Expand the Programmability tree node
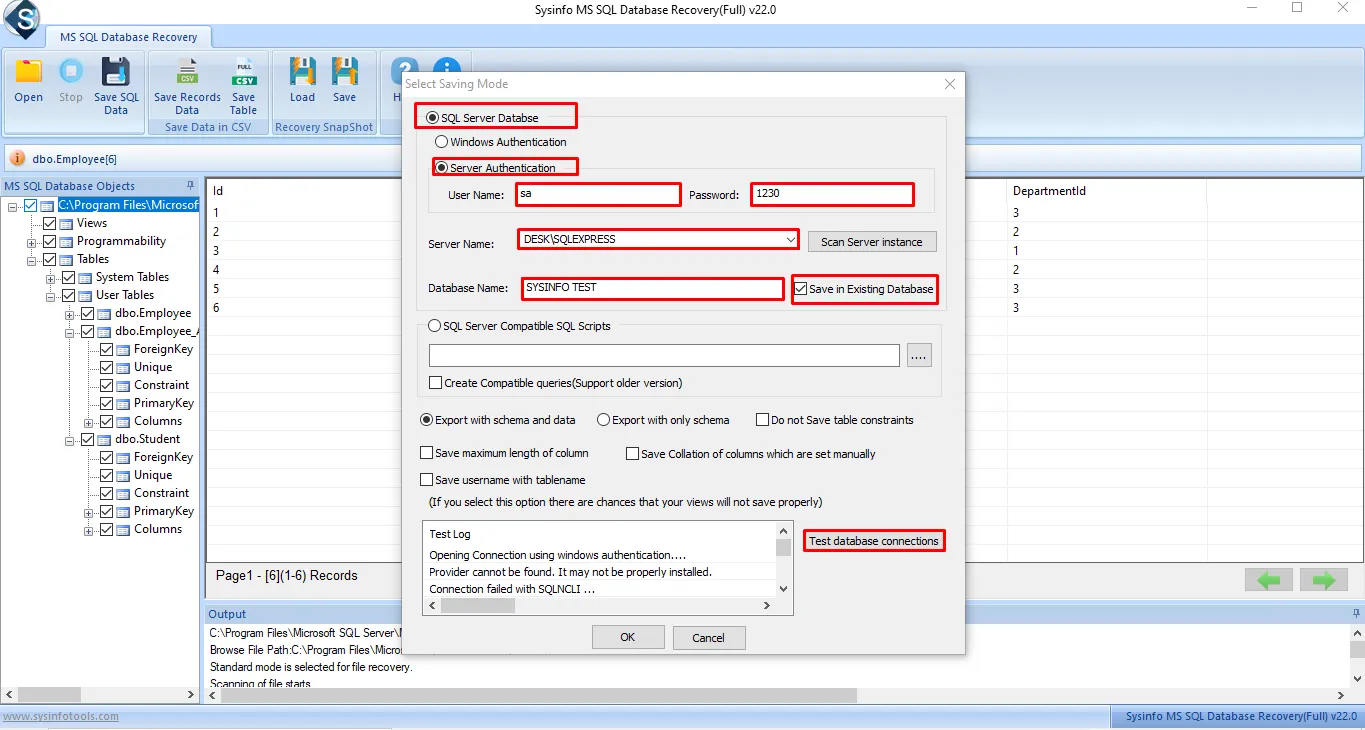This screenshot has width=1365, height=730. (32, 242)
